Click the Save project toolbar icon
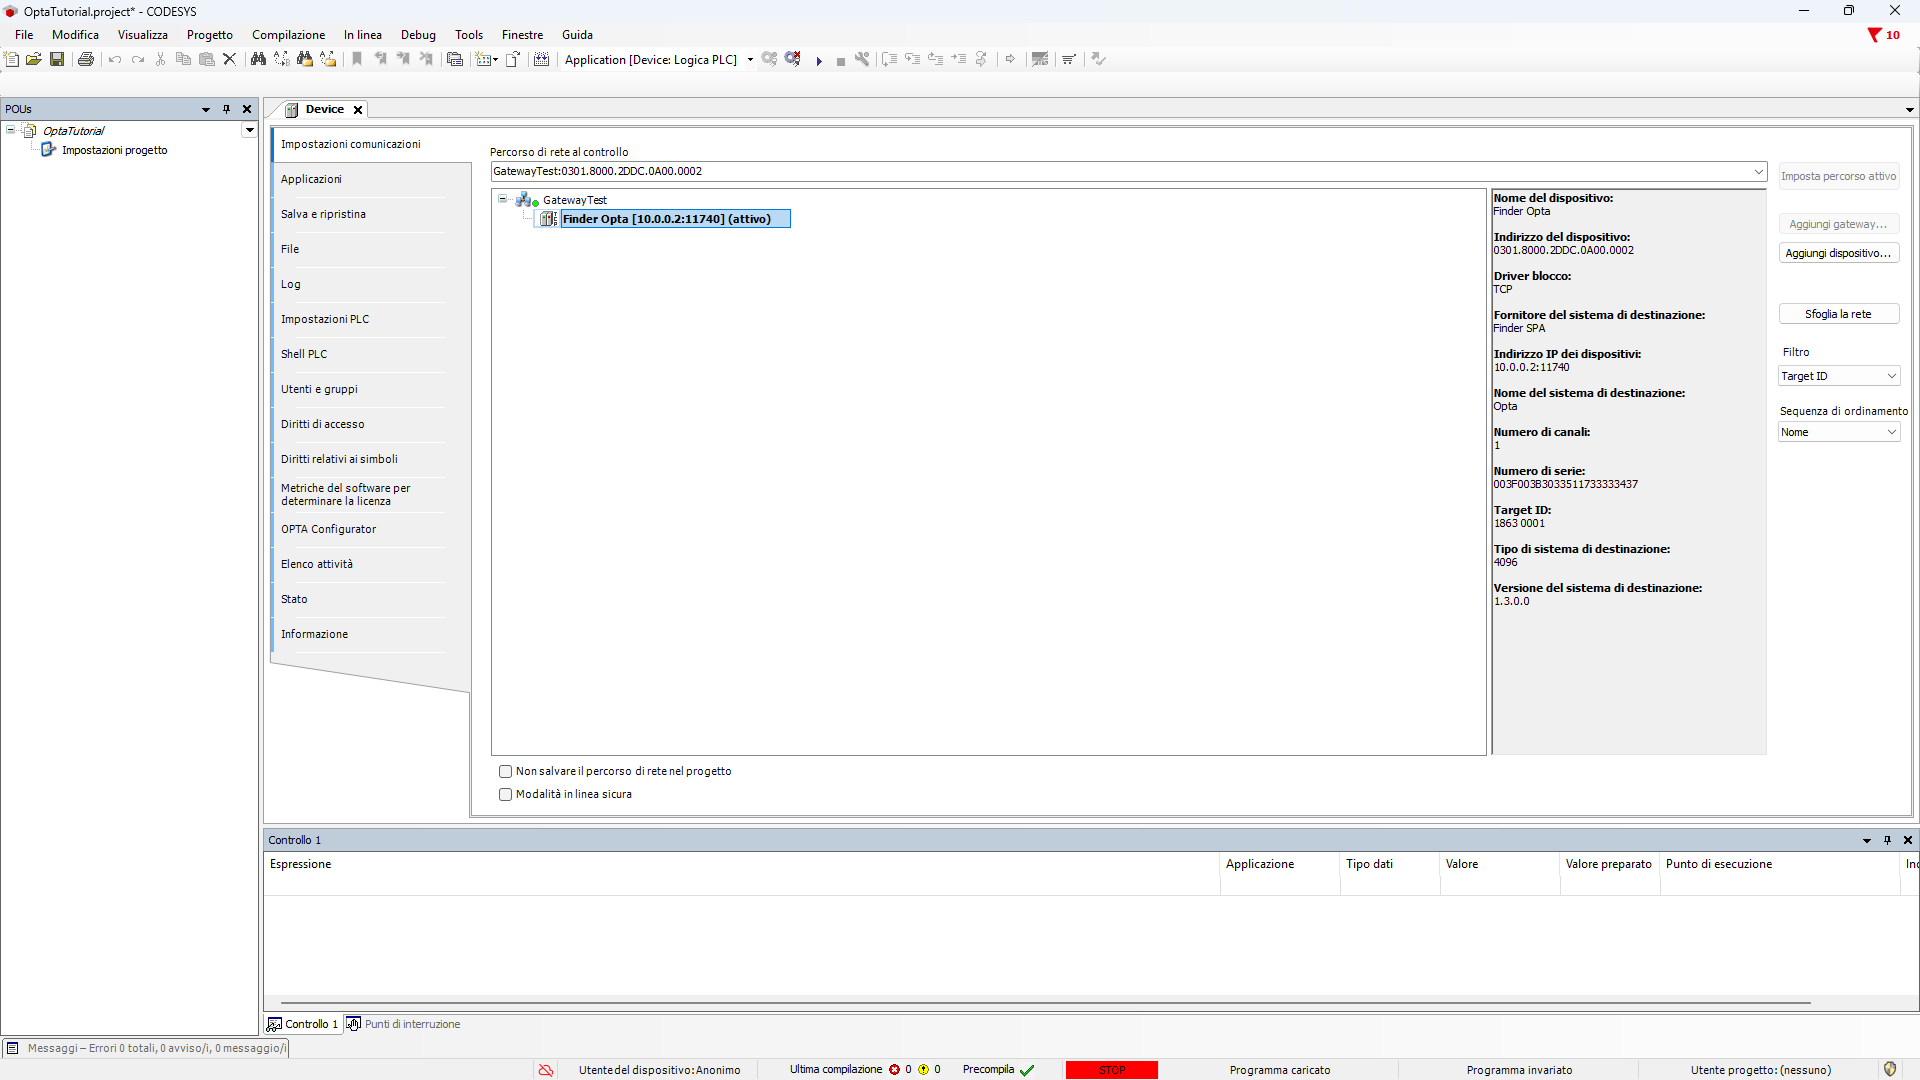This screenshot has width=1920, height=1080. coord(57,59)
